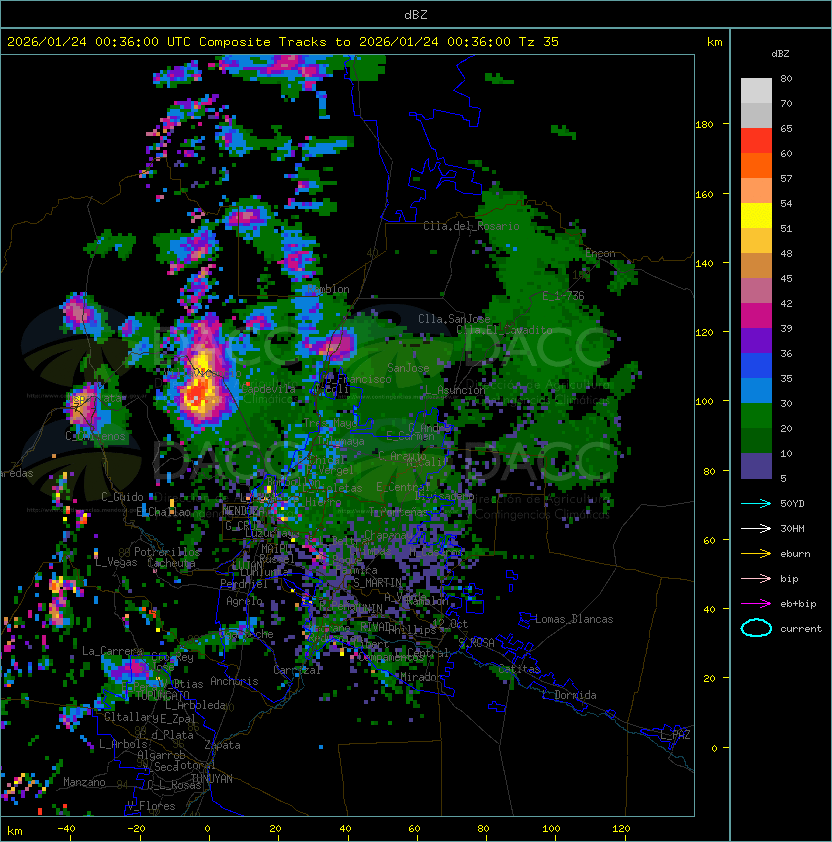Click the 'Anchoris' place label
Screen dimensions: 832x842
[234, 681]
